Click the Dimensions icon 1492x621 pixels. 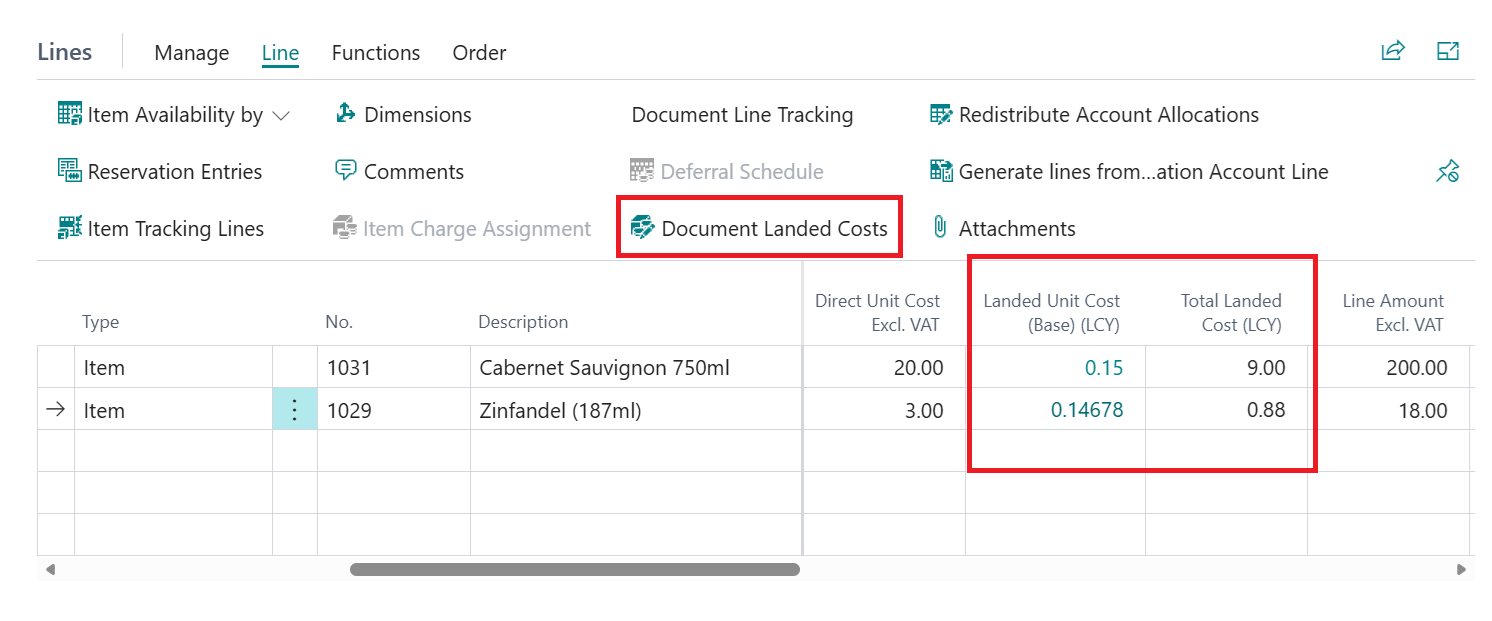346,114
